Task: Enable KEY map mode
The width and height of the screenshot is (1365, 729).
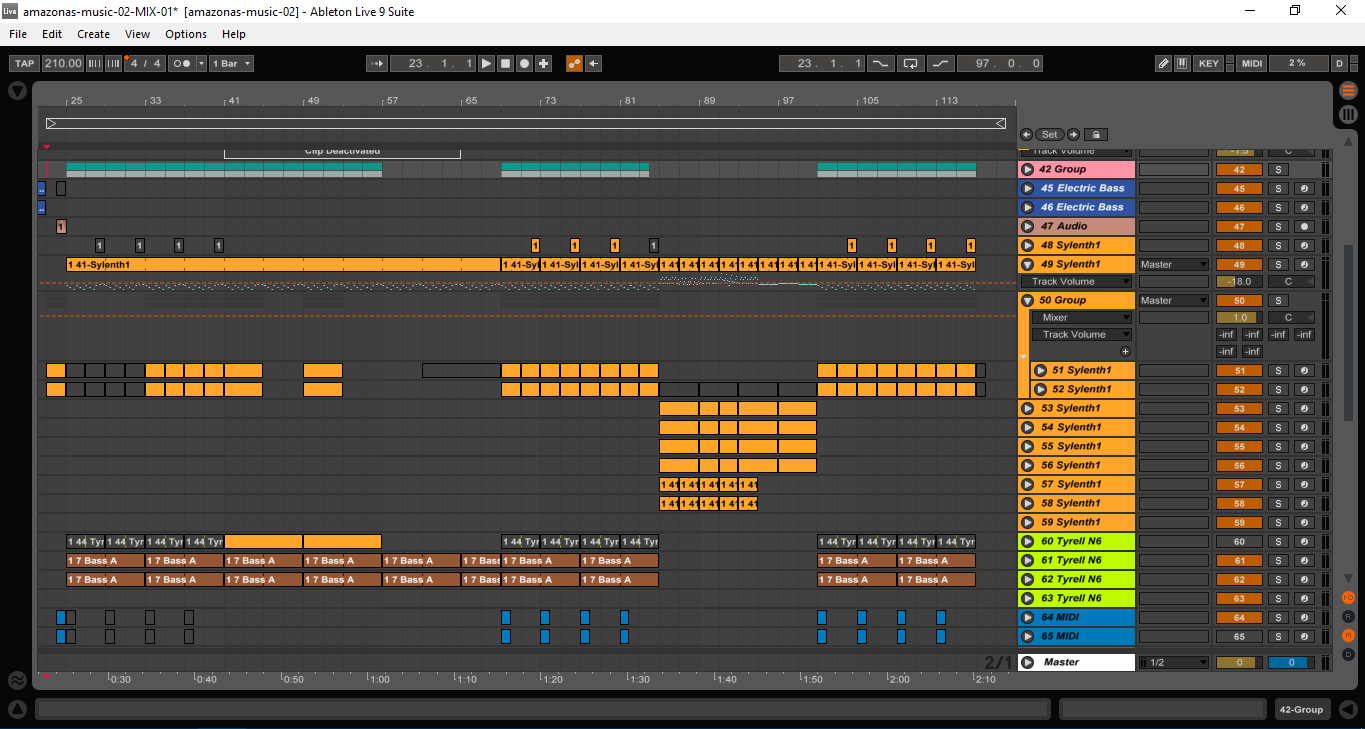Action: [1209, 63]
